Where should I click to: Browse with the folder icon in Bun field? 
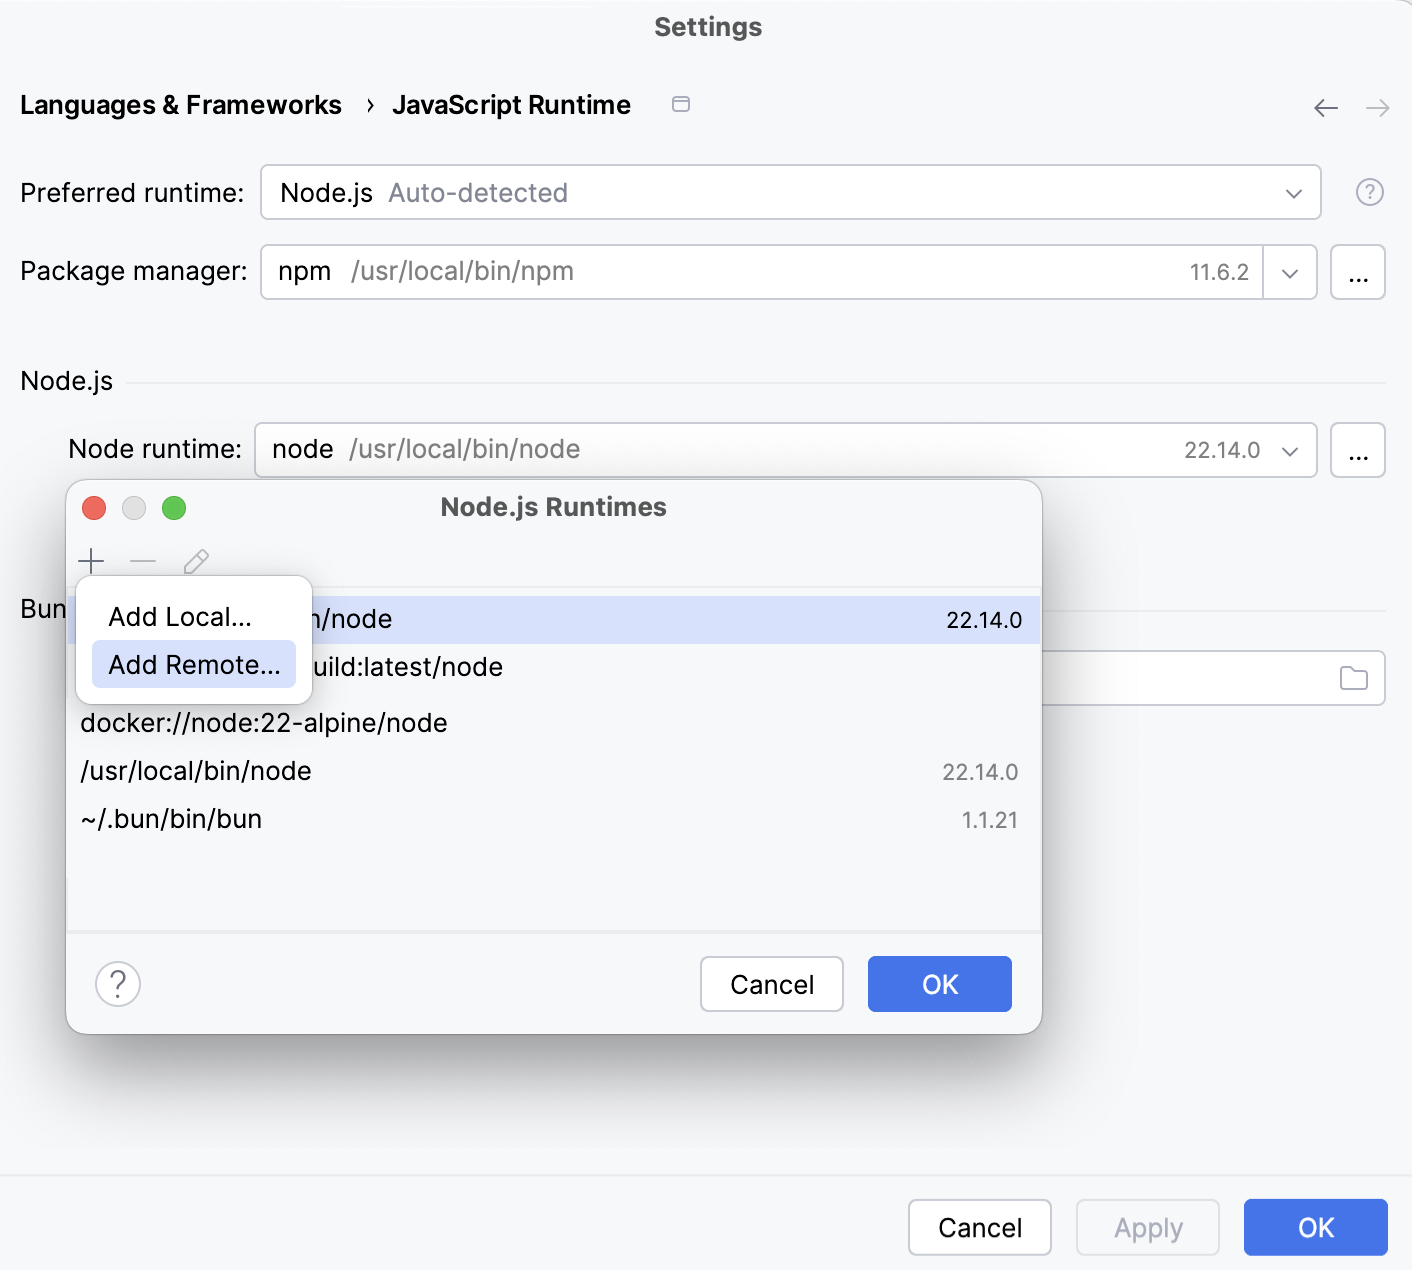[x=1354, y=678]
